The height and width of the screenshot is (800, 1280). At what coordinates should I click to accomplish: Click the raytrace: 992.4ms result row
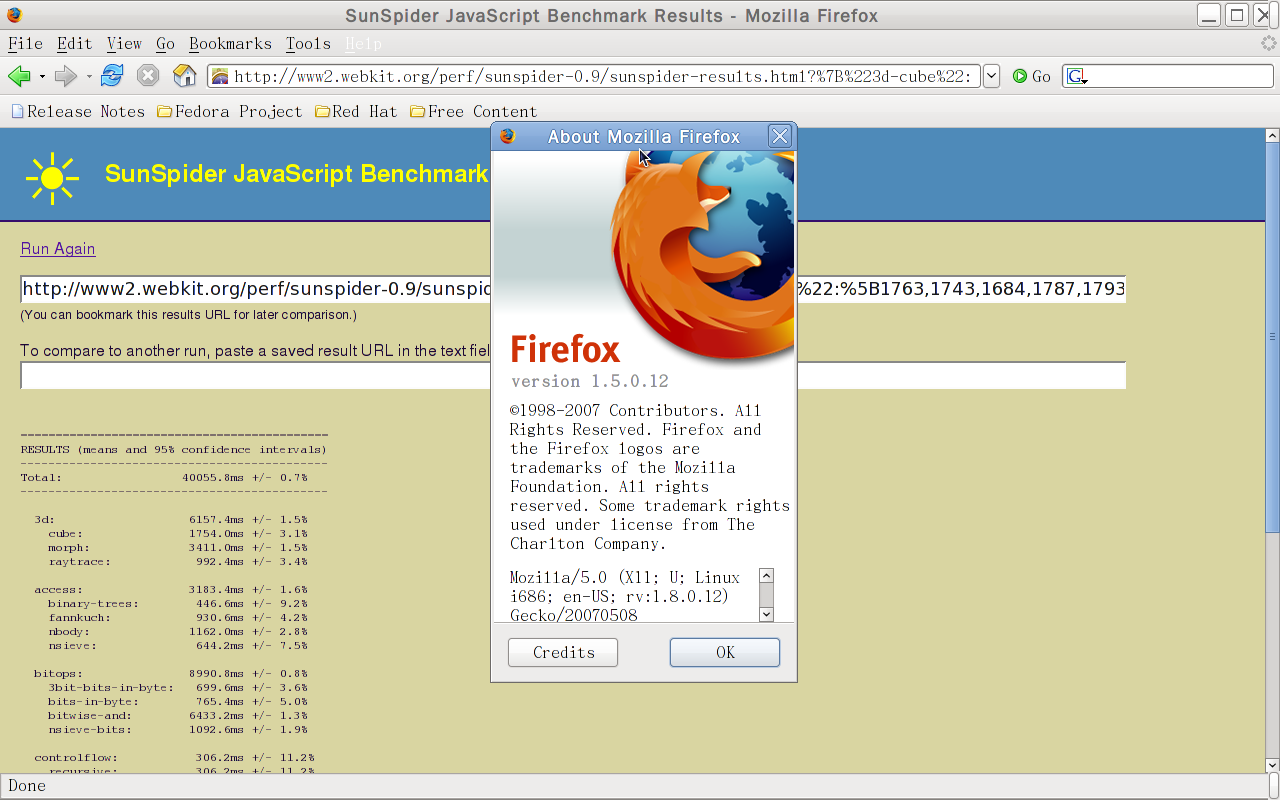pos(178,562)
